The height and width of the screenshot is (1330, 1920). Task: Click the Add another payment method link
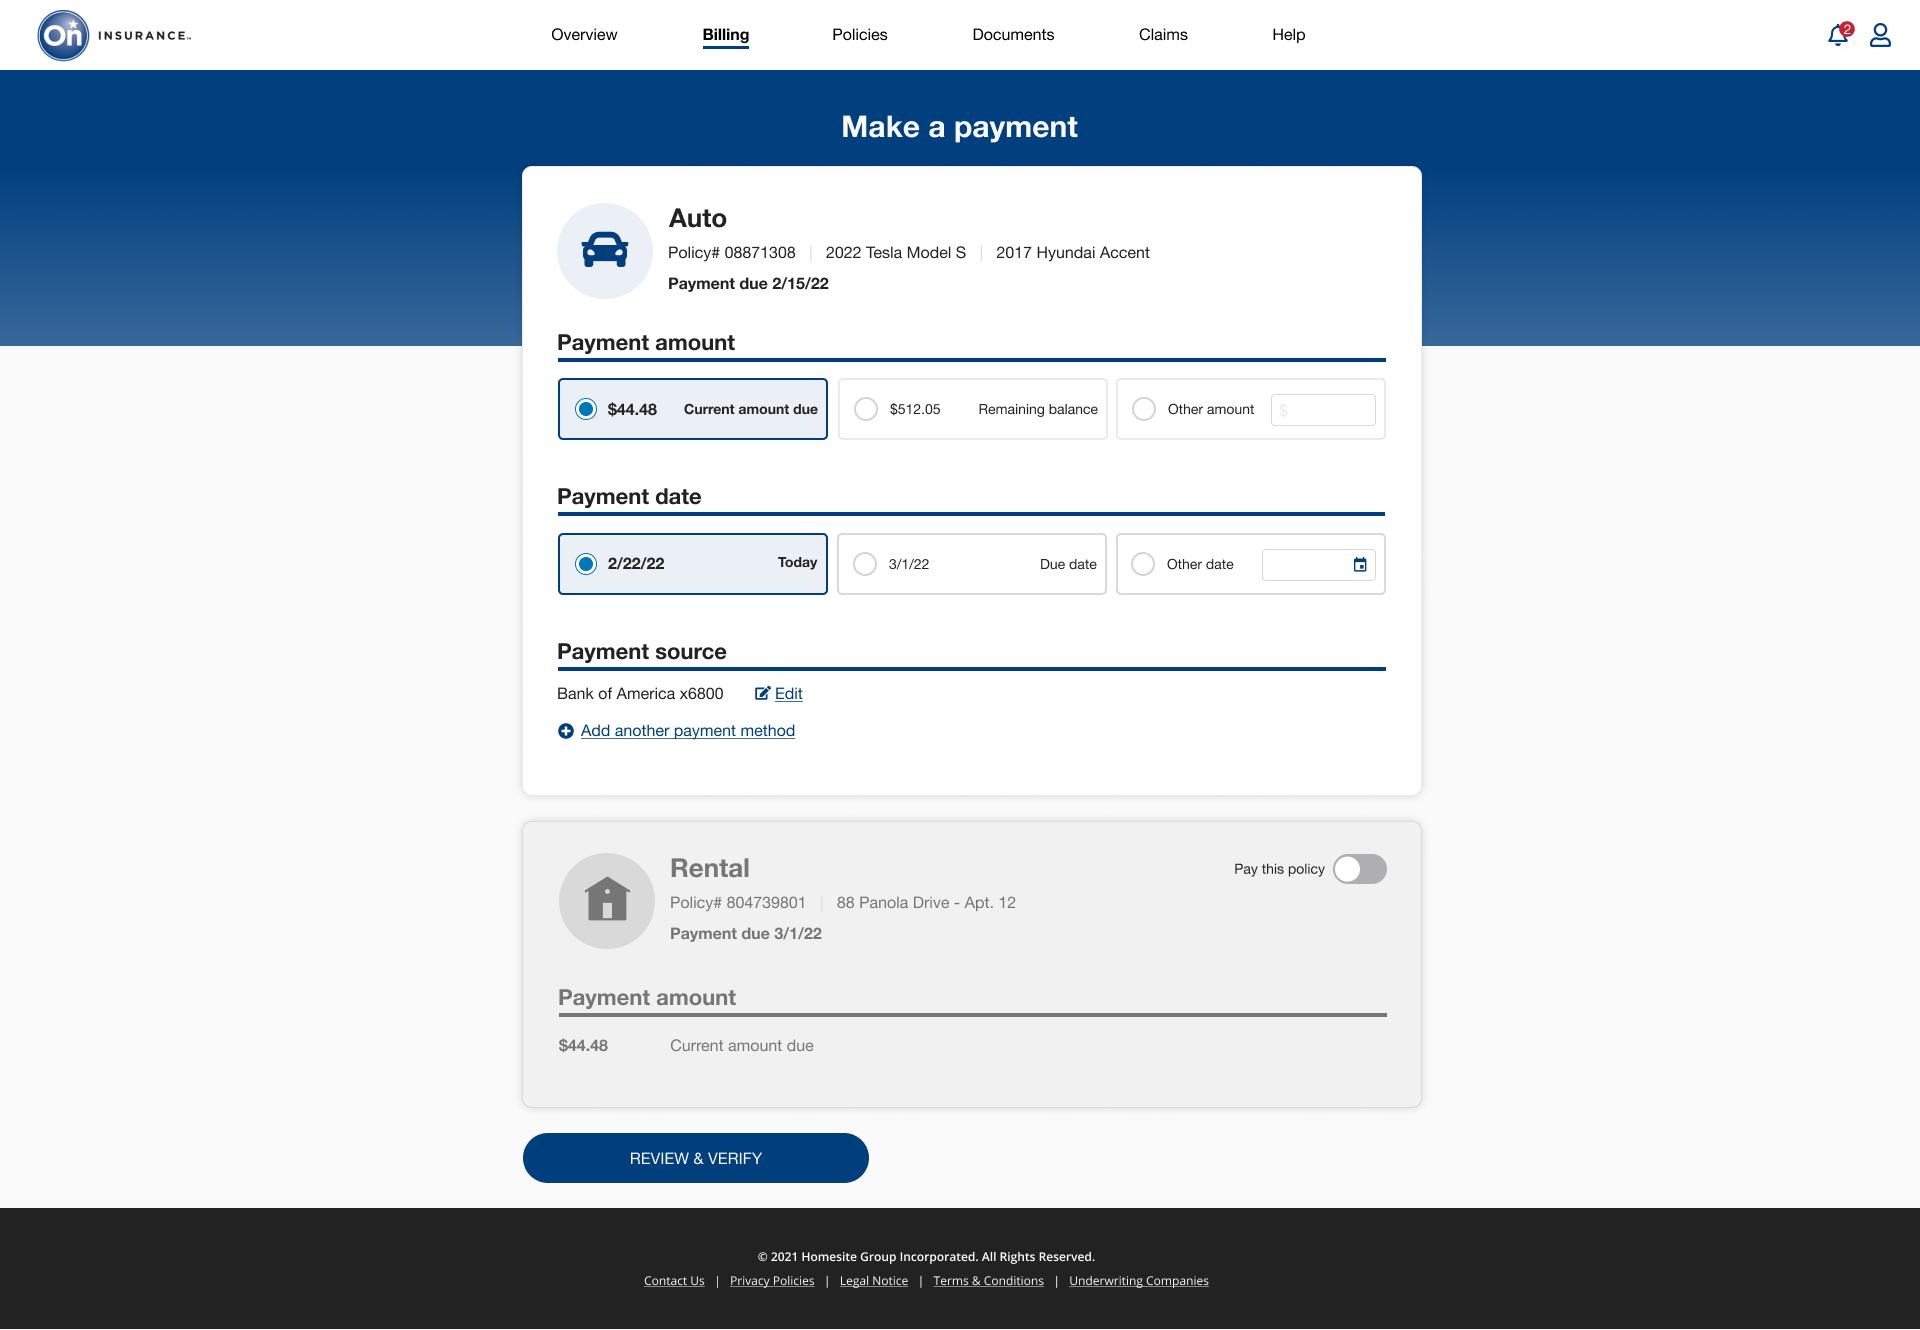tap(687, 731)
